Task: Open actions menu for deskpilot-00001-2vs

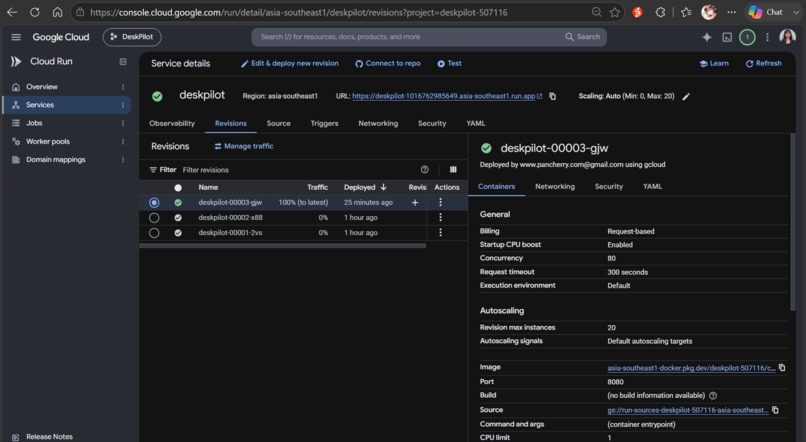Action: click(x=441, y=233)
